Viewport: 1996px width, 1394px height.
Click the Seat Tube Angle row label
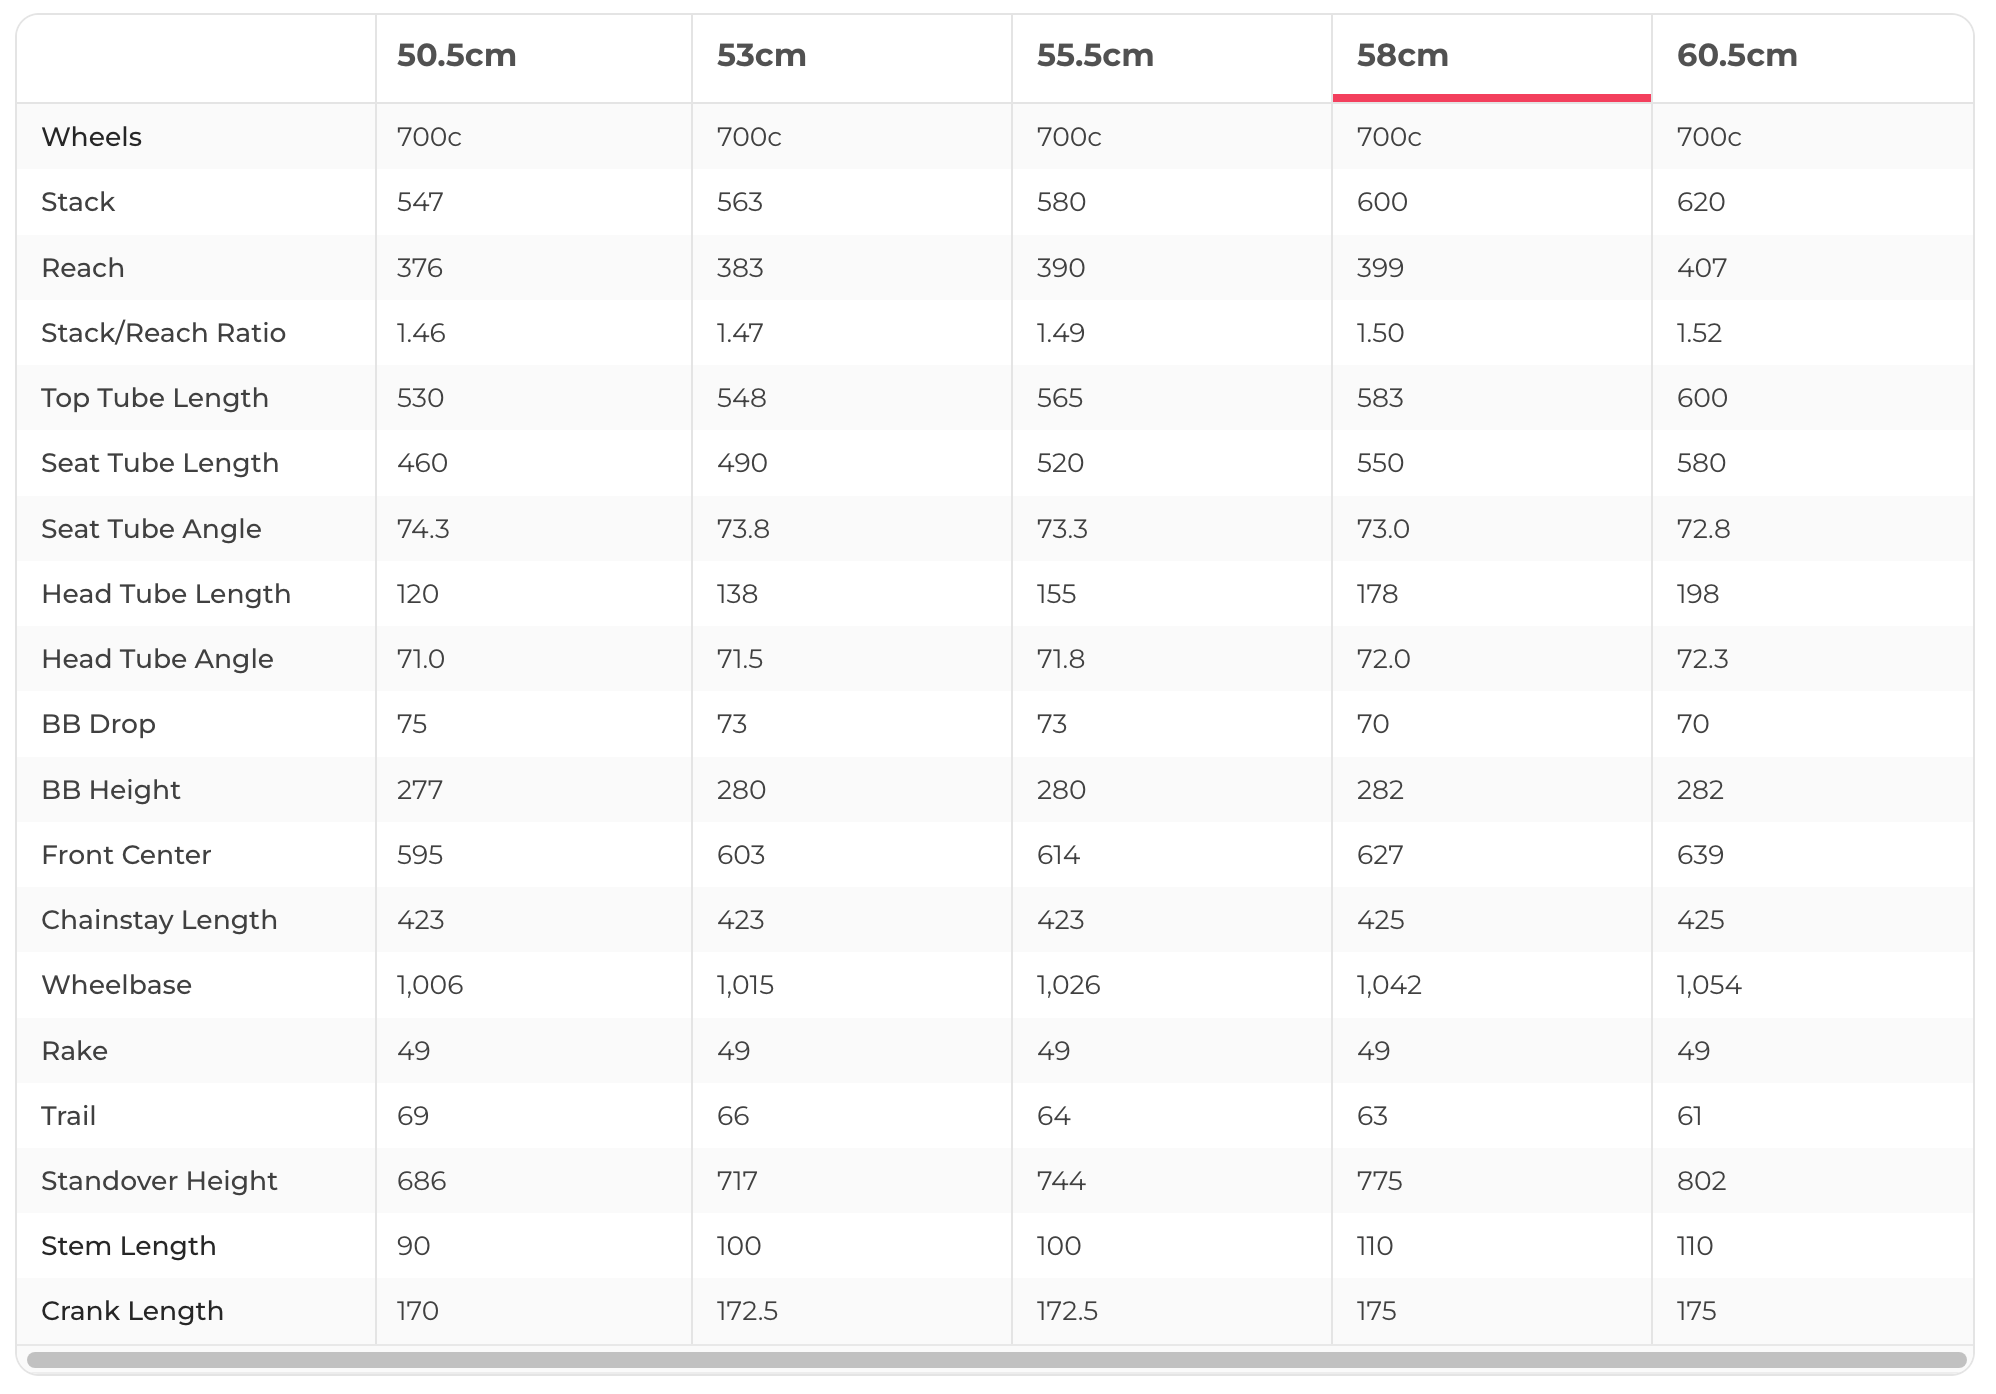click(151, 529)
